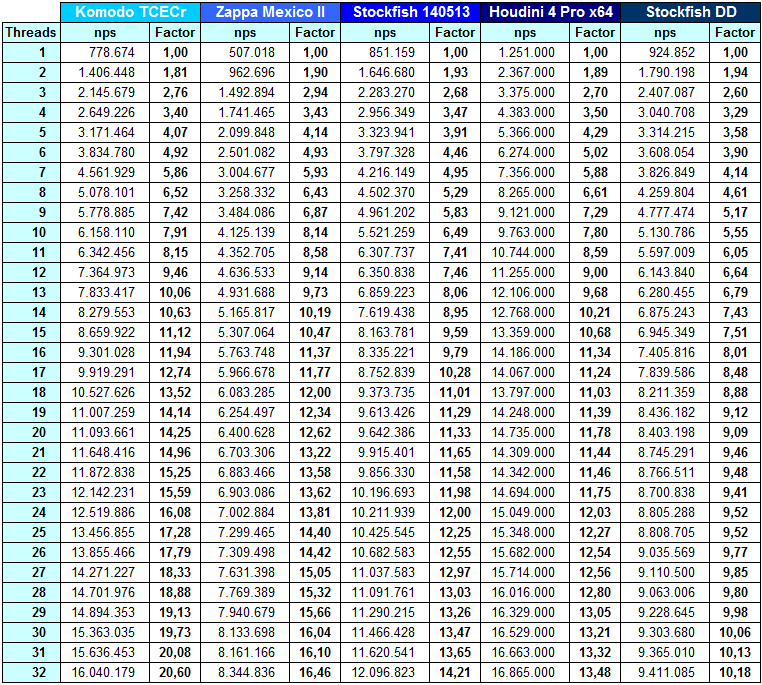Screen dimensions: 762x685
Task: Select cell with value 507.018
Action: point(245,52)
